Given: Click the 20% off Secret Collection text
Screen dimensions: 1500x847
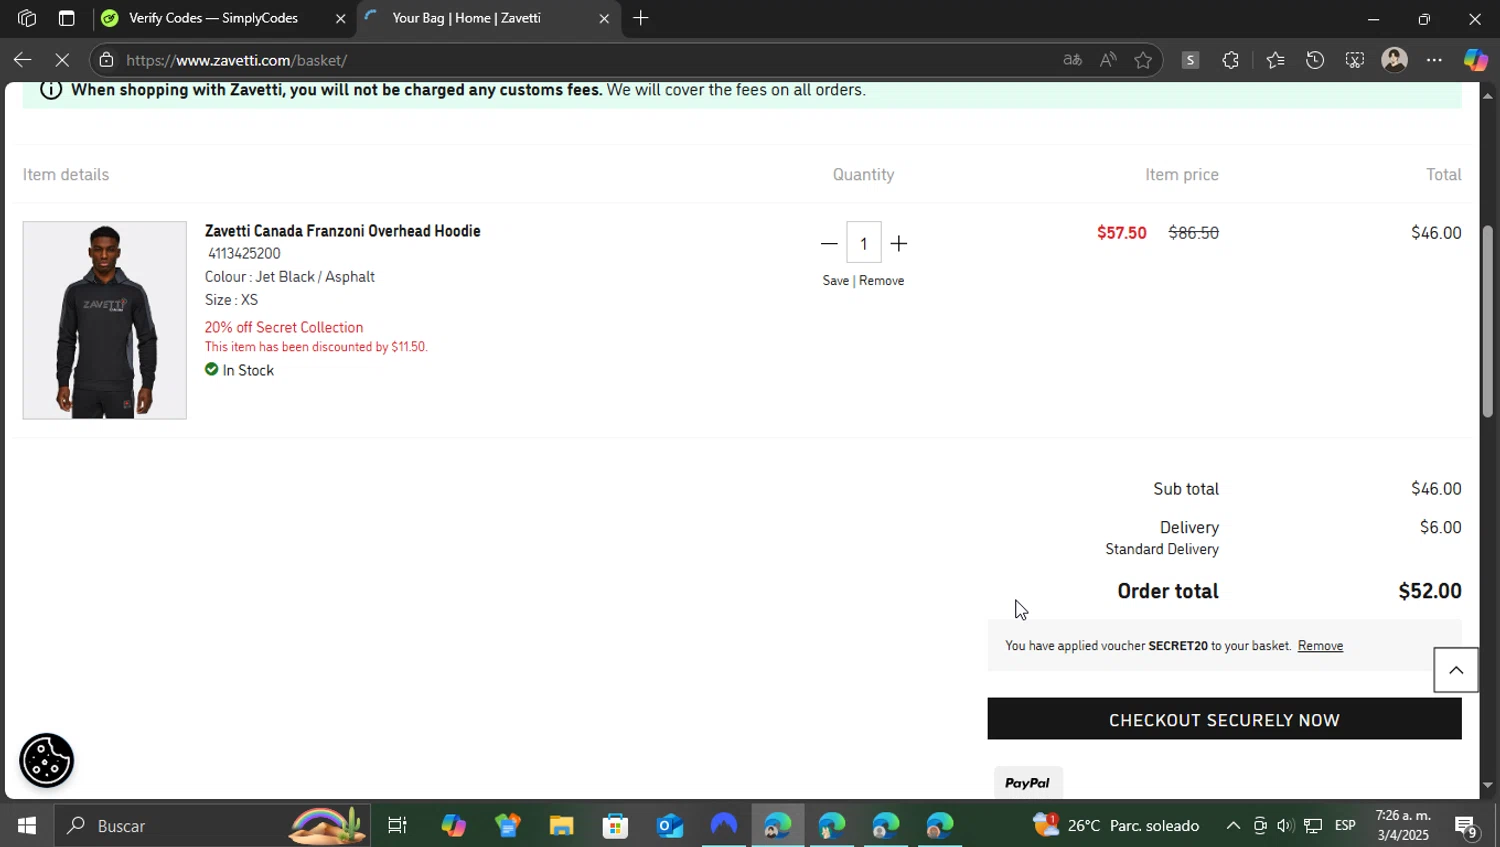Looking at the screenshot, I should tap(284, 327).
